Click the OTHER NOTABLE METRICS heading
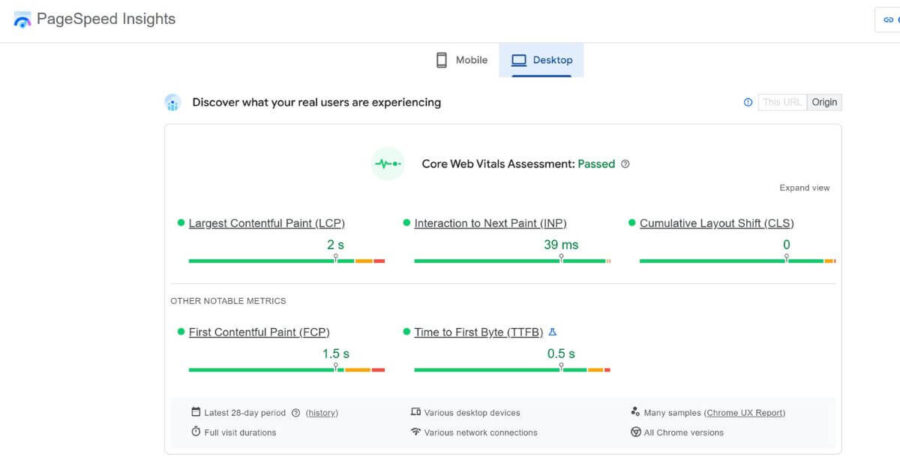Screen dimensions: 900x473 pos(228,301)
